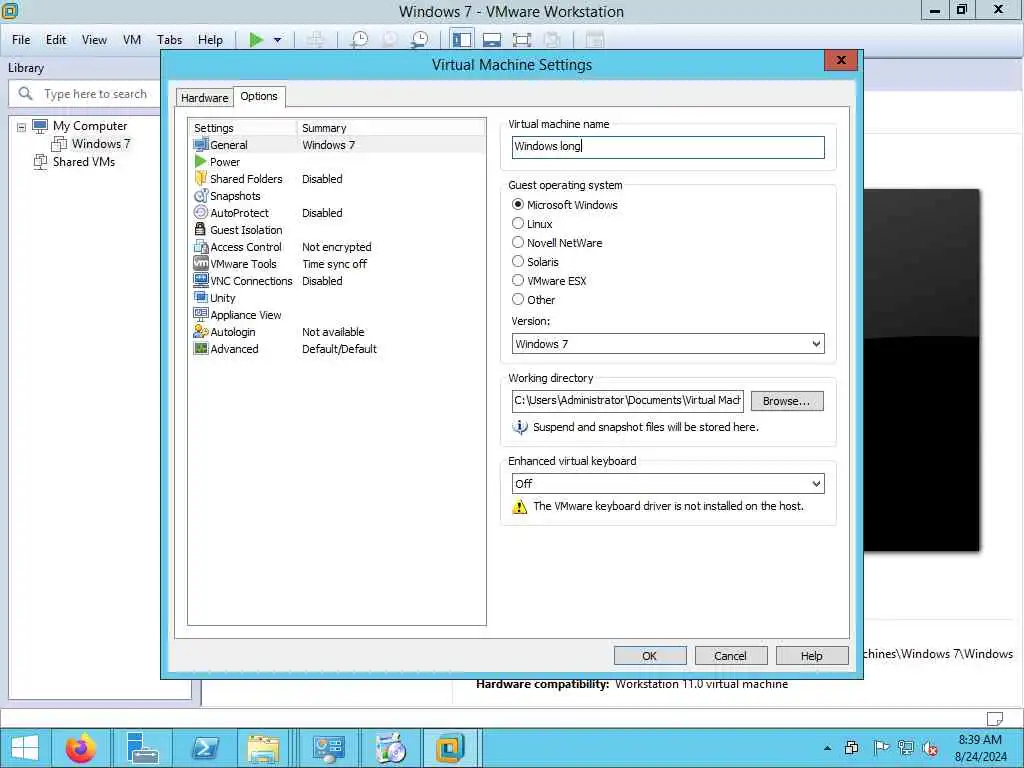Select Shared Folders in settings list
Screen dimensions: 1024x768
pos(337,179)
